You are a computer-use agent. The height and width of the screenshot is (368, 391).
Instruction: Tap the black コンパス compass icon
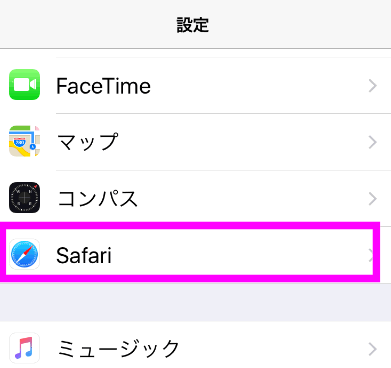click(24, 198)
